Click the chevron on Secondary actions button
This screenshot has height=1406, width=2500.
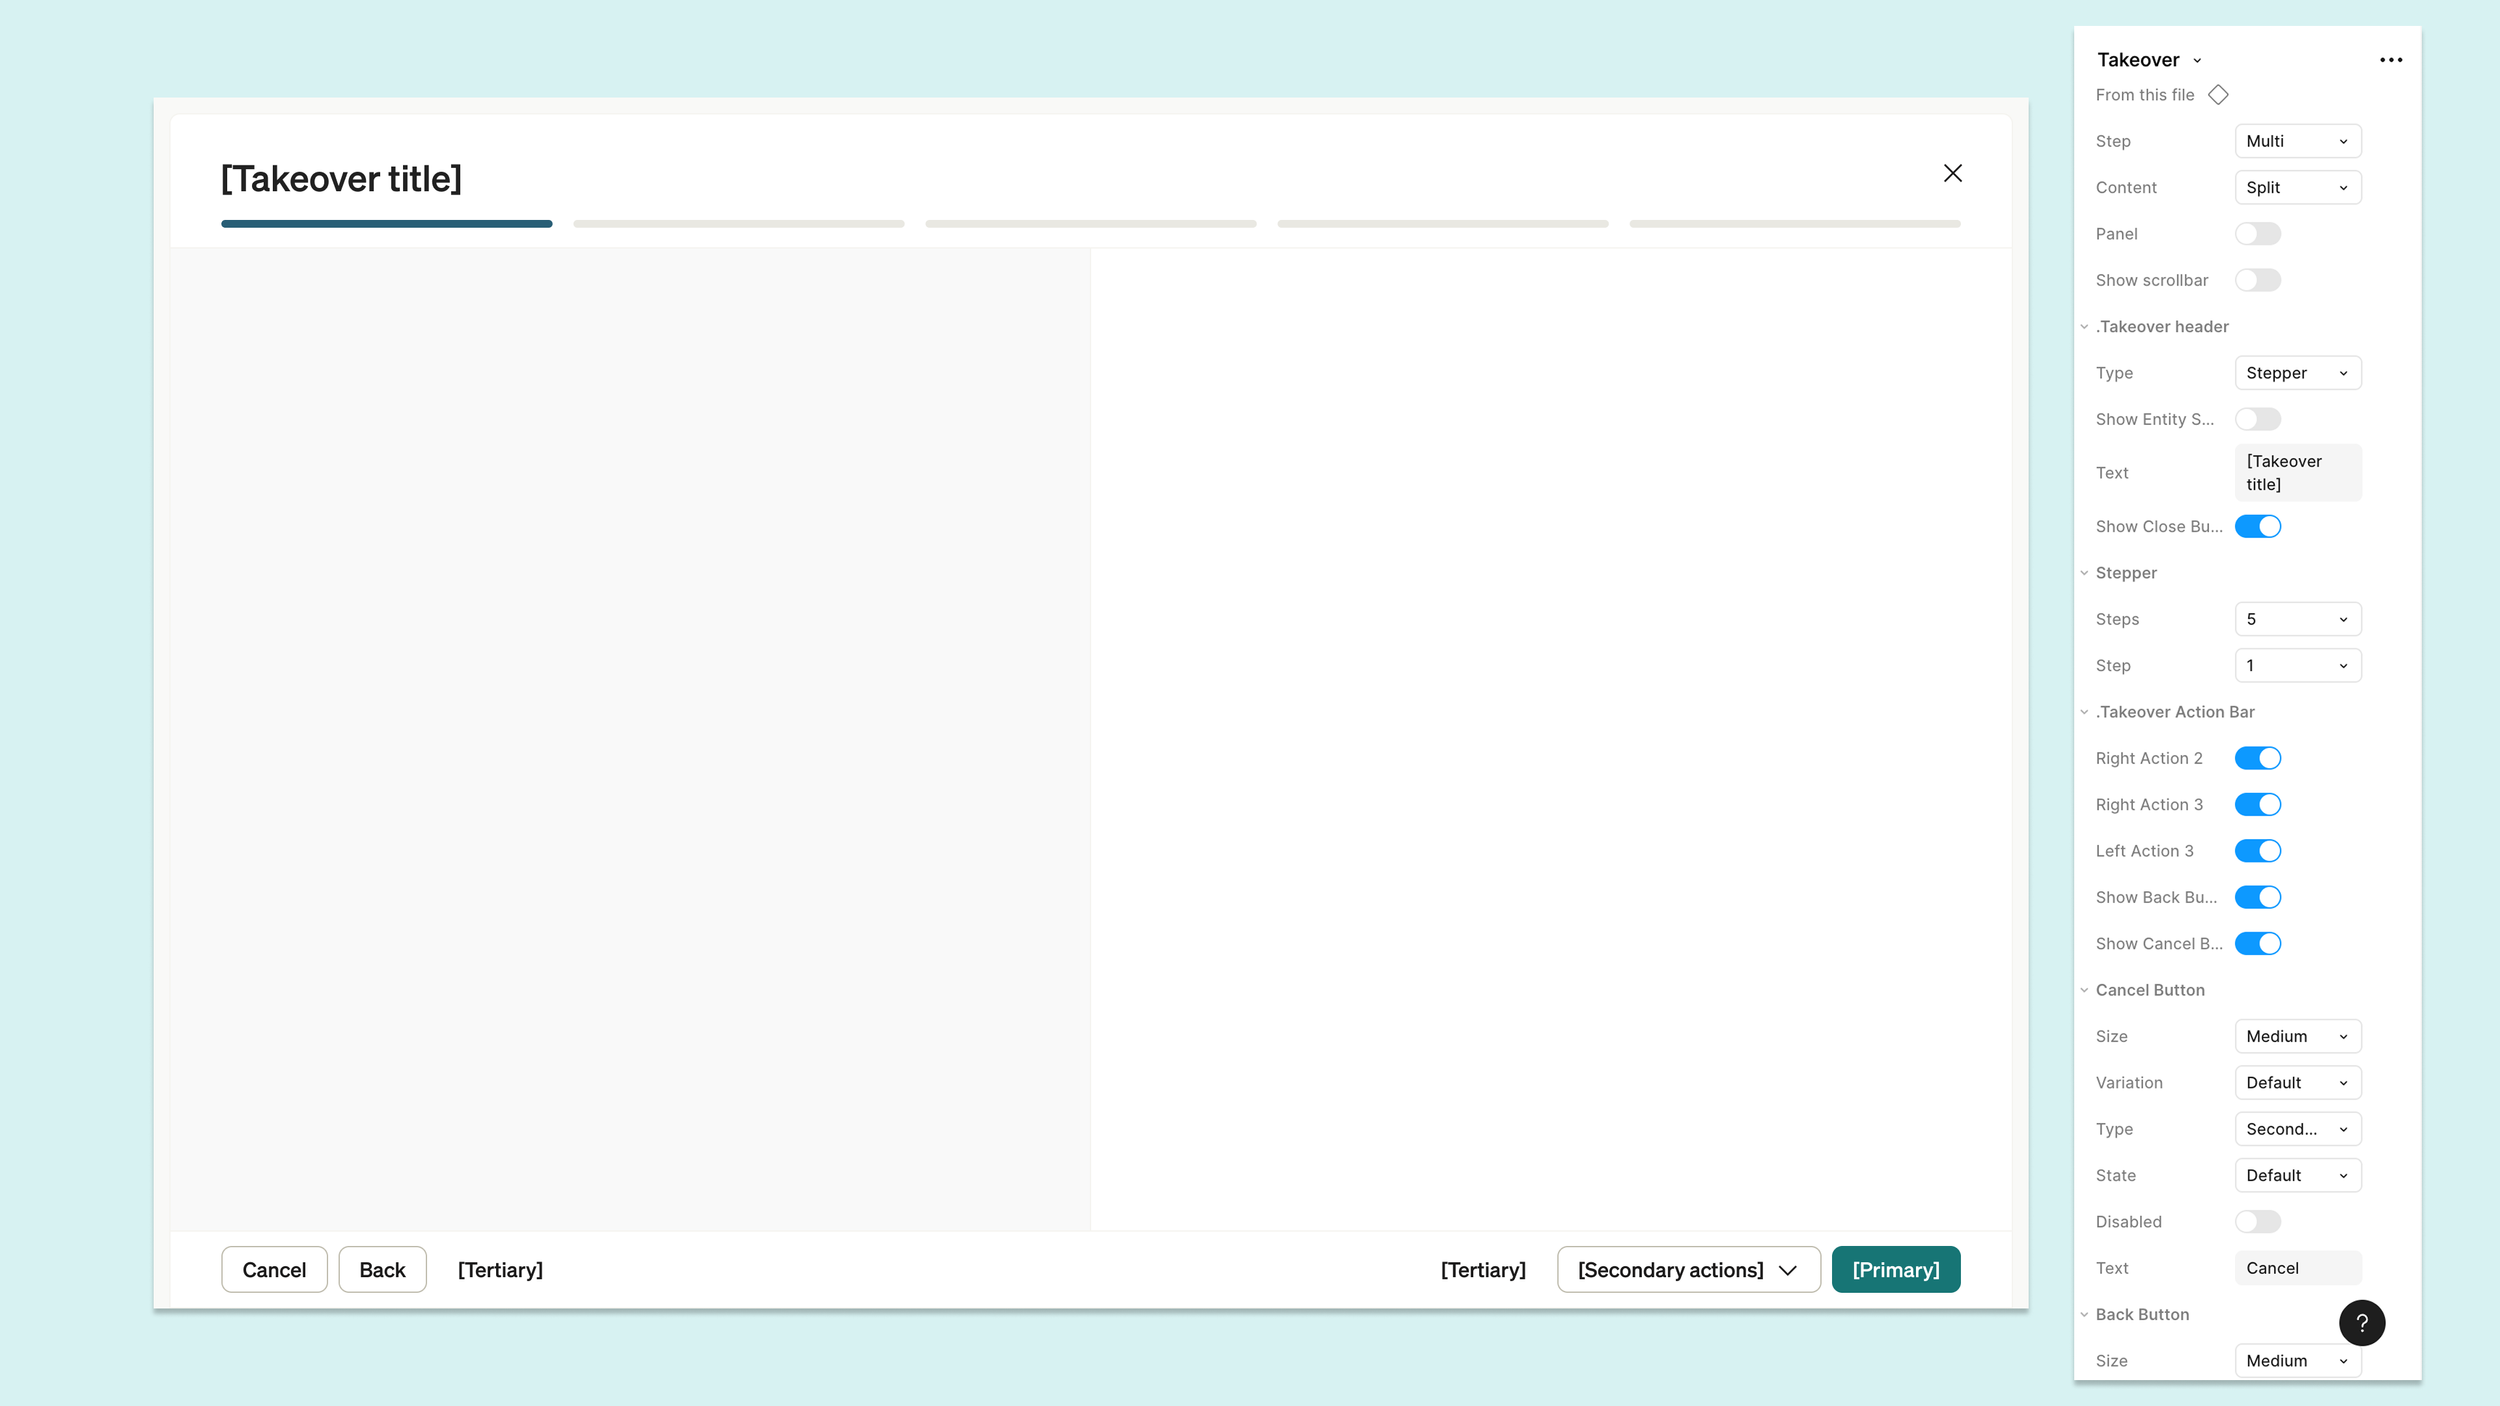[x=1788, y=1270]
